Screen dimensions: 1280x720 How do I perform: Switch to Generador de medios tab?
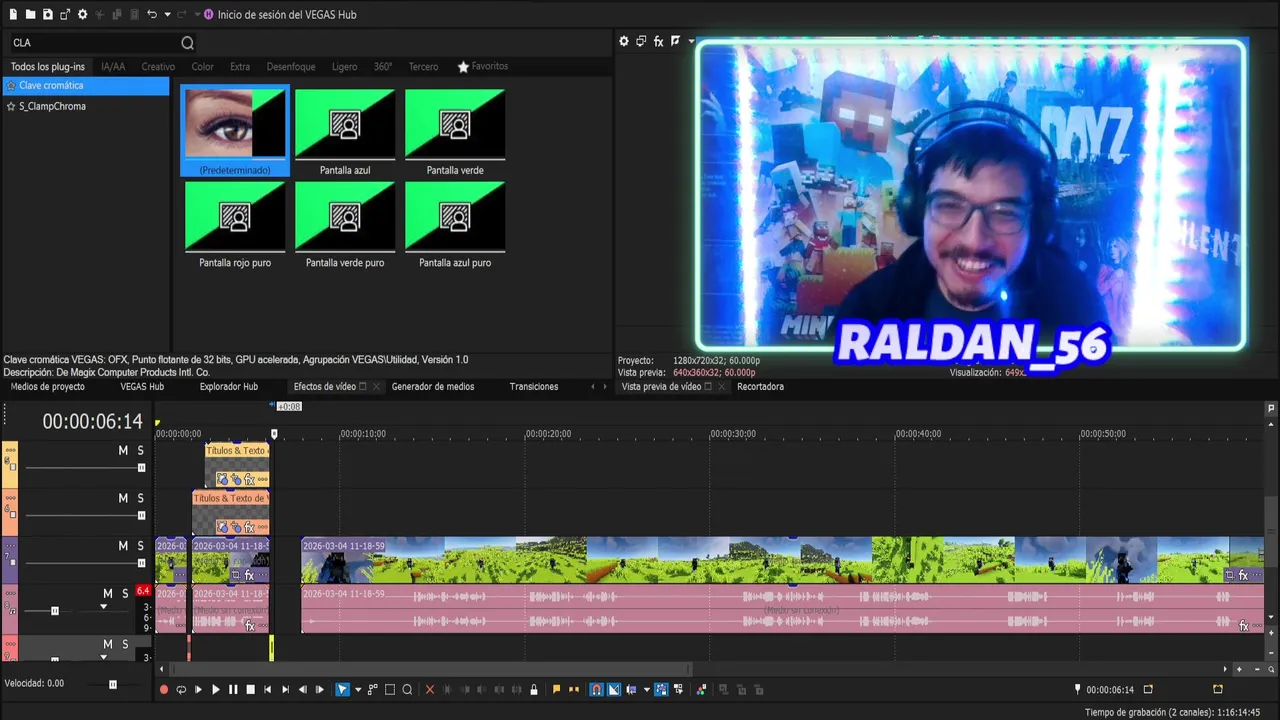coord(433,387)
